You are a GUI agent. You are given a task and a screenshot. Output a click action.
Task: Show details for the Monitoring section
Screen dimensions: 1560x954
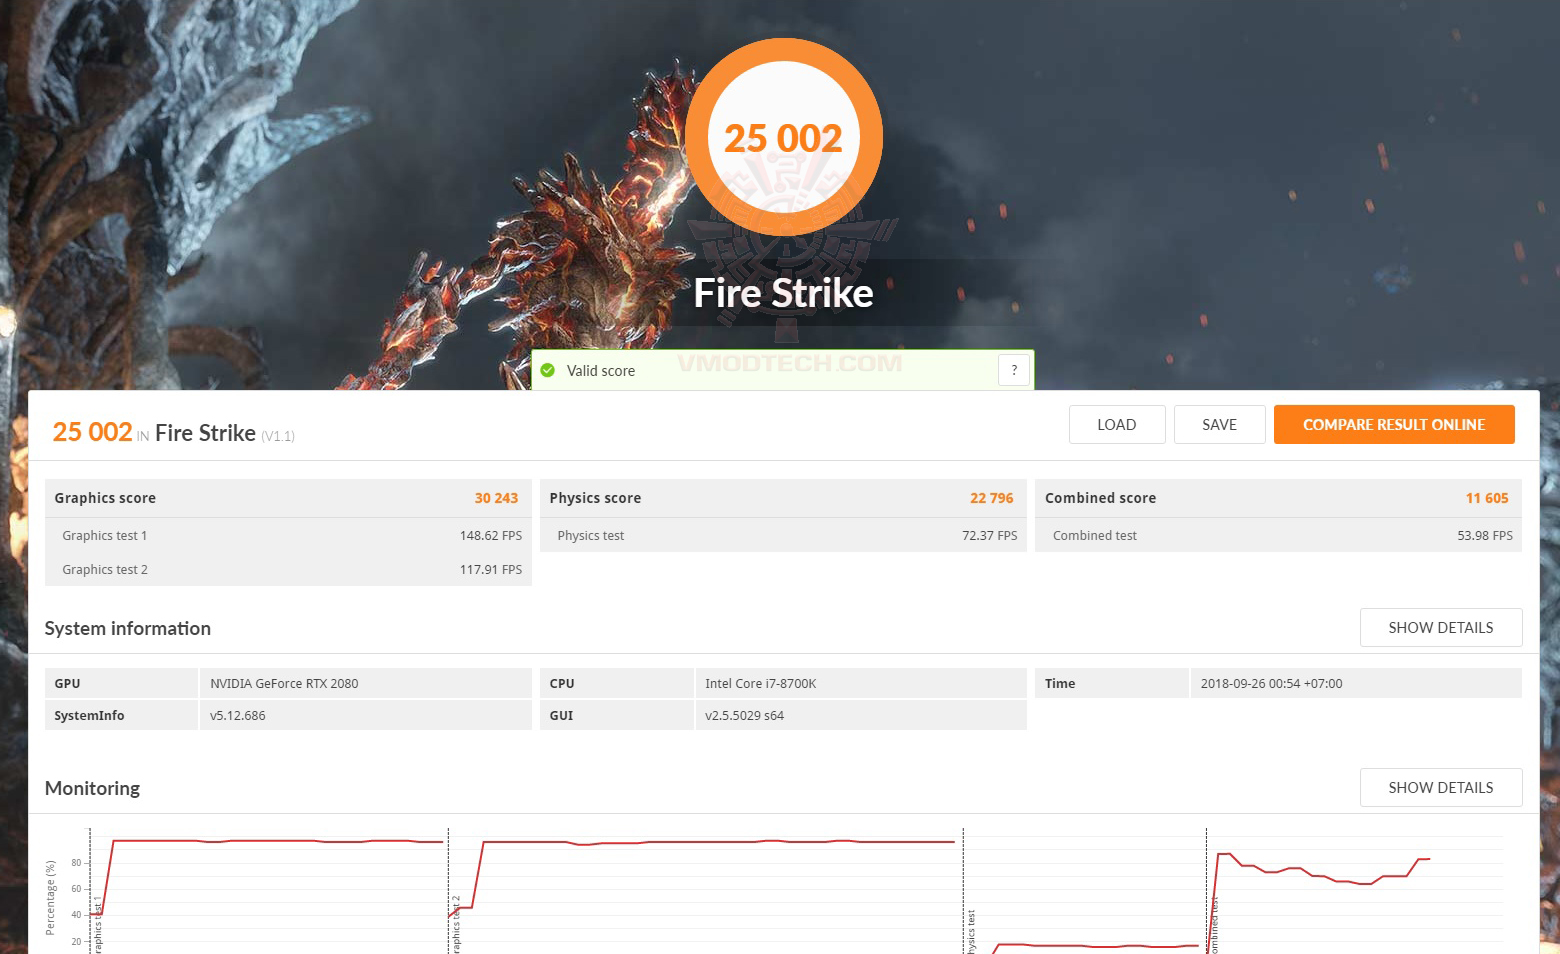[1440, 787]
